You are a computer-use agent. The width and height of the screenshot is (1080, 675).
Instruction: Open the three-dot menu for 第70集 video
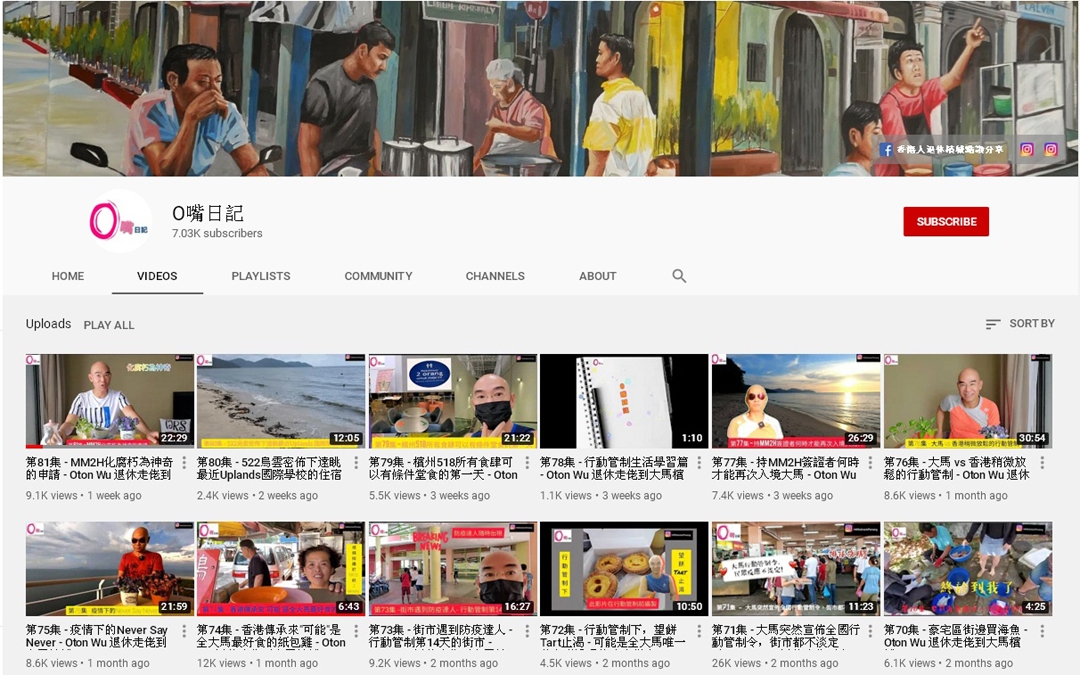[1043, 631]
